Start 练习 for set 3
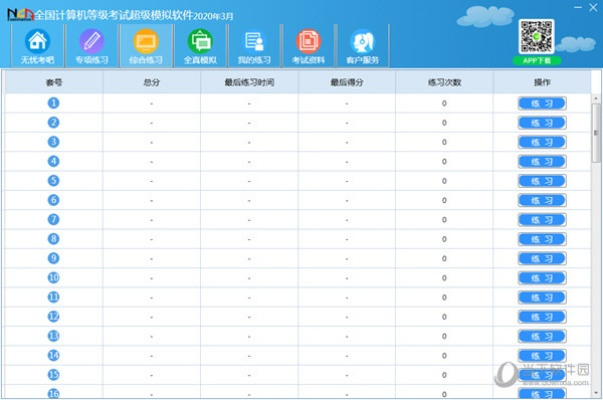This screenshot has width=603, height=400. click(542, 142)
